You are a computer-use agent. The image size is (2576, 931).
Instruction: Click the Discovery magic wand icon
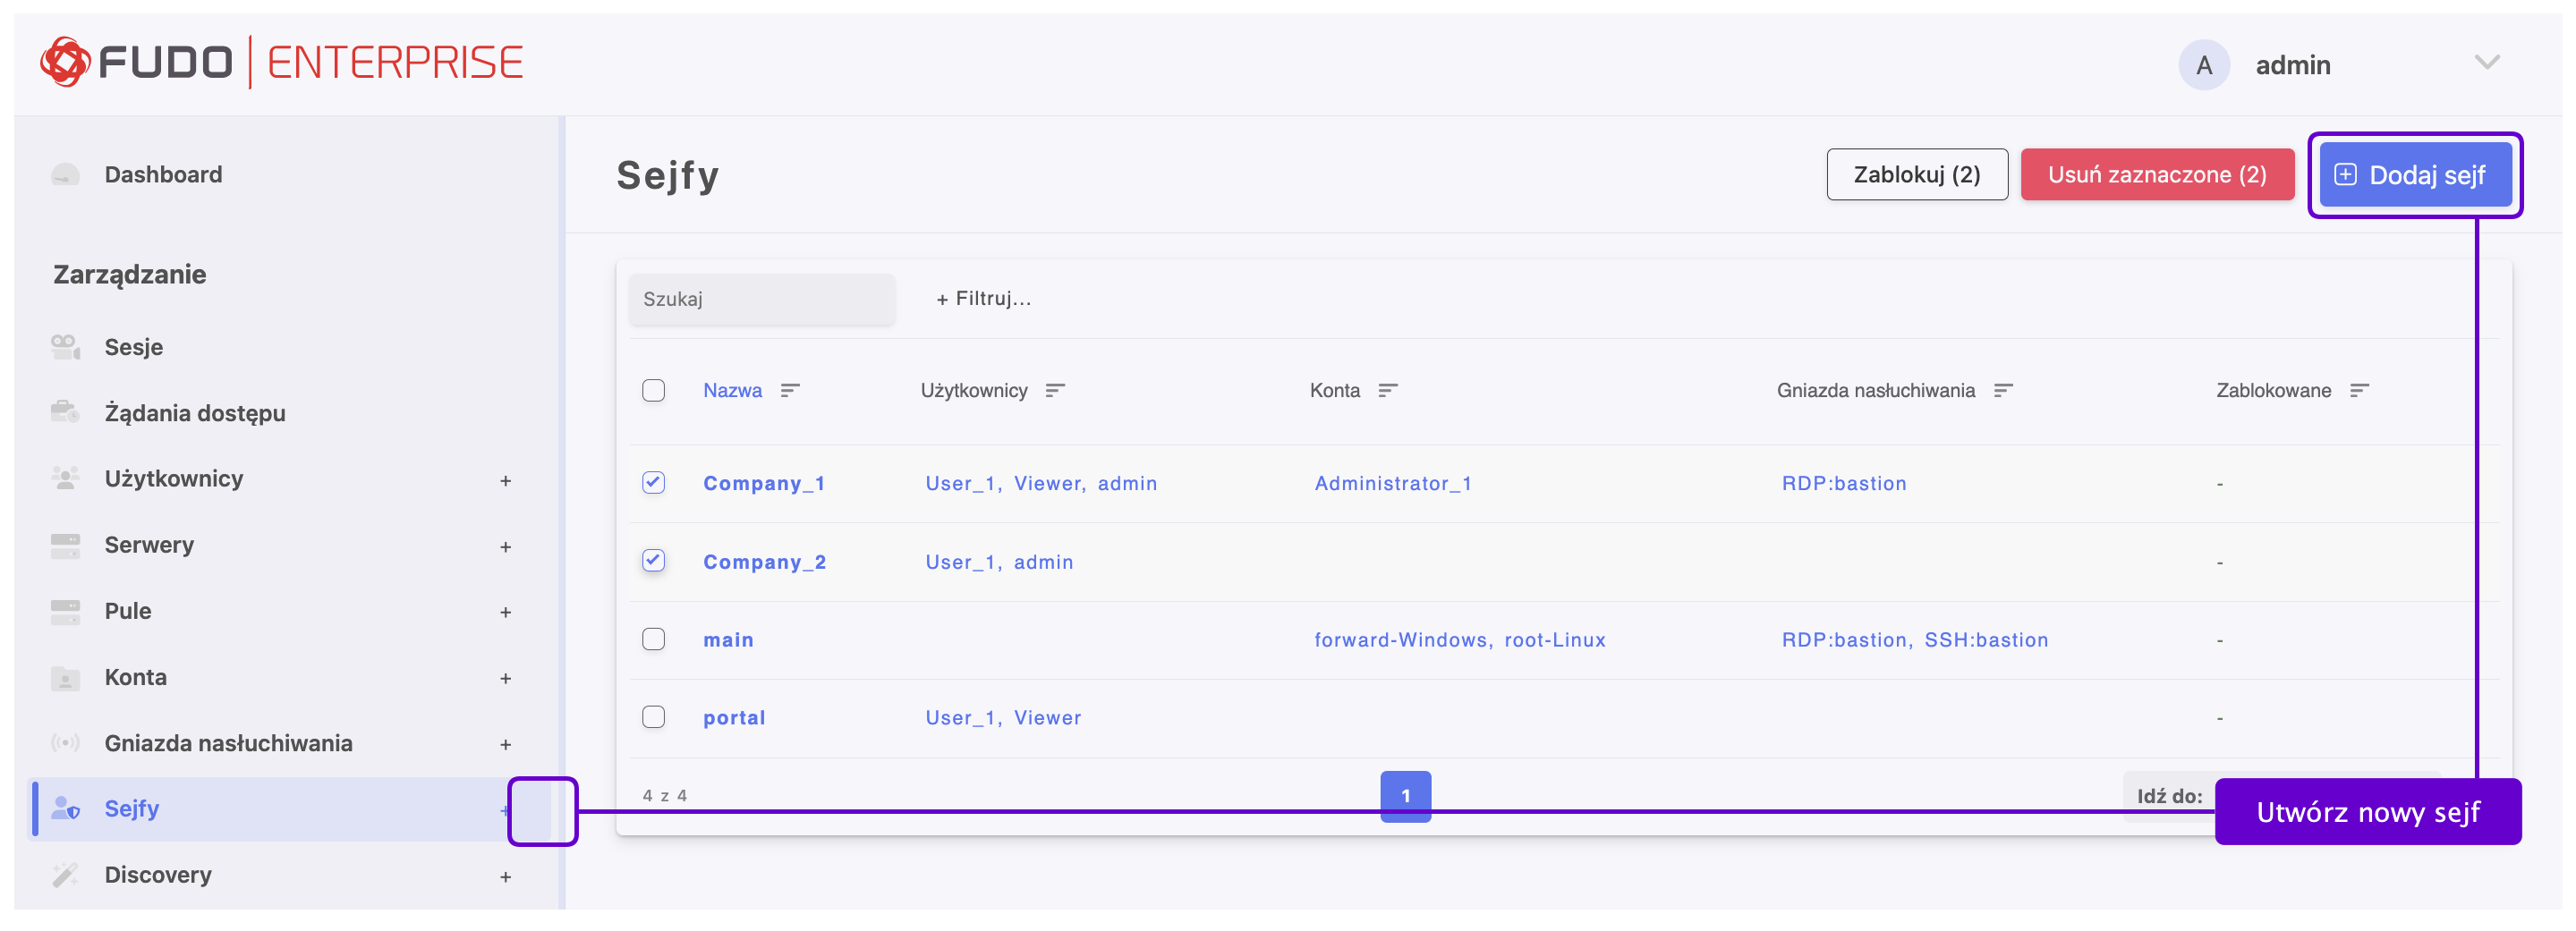point(65,875)
